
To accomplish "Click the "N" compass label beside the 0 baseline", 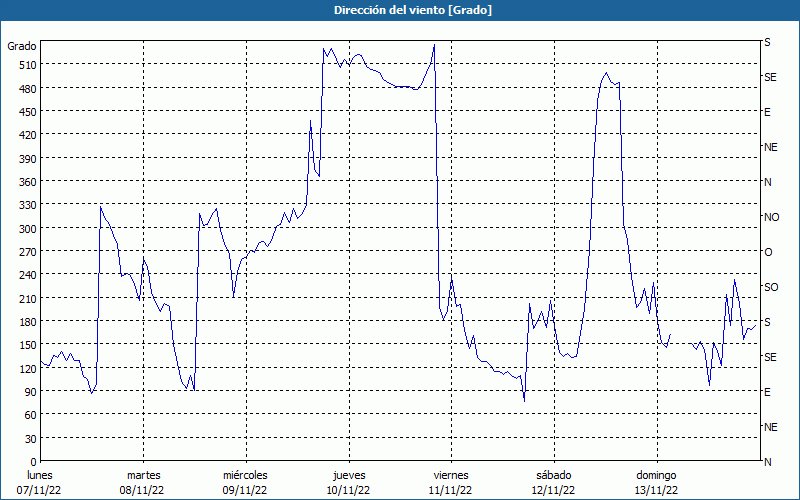I will 768,462.
